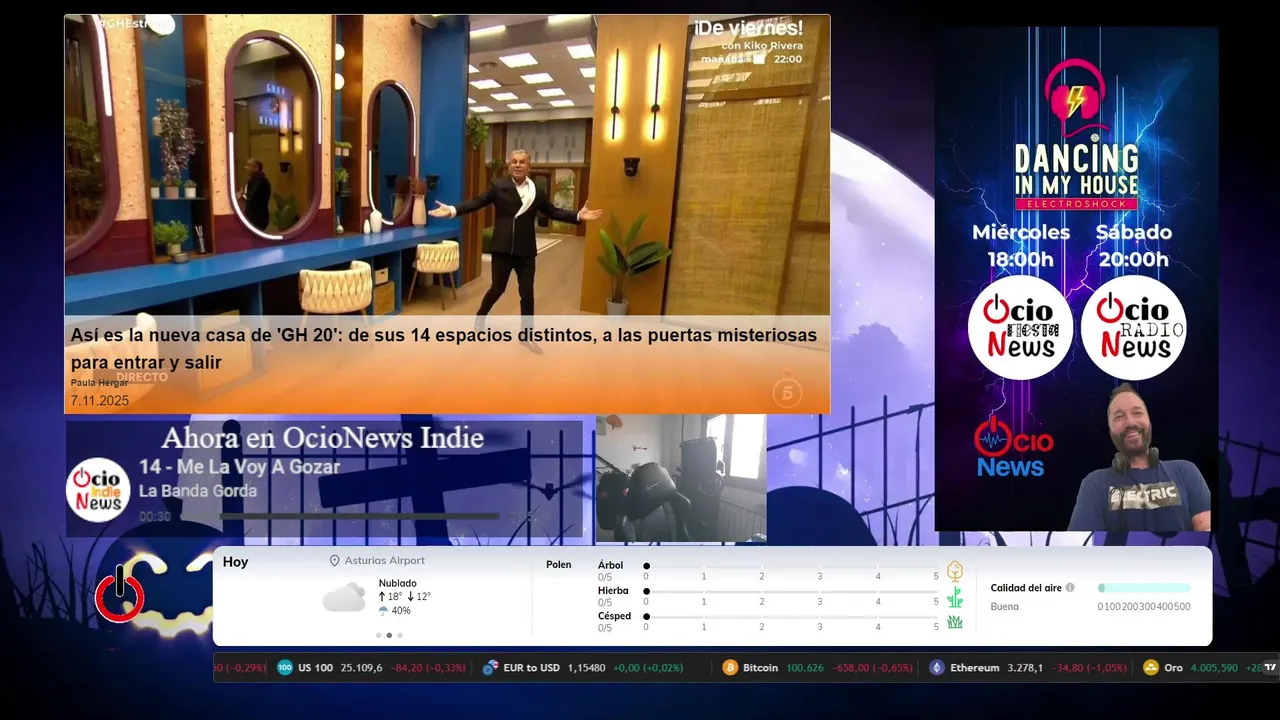Click the Hierba pollen level slider
Screen dimensions: 1280x720
[x=792, y=591]
